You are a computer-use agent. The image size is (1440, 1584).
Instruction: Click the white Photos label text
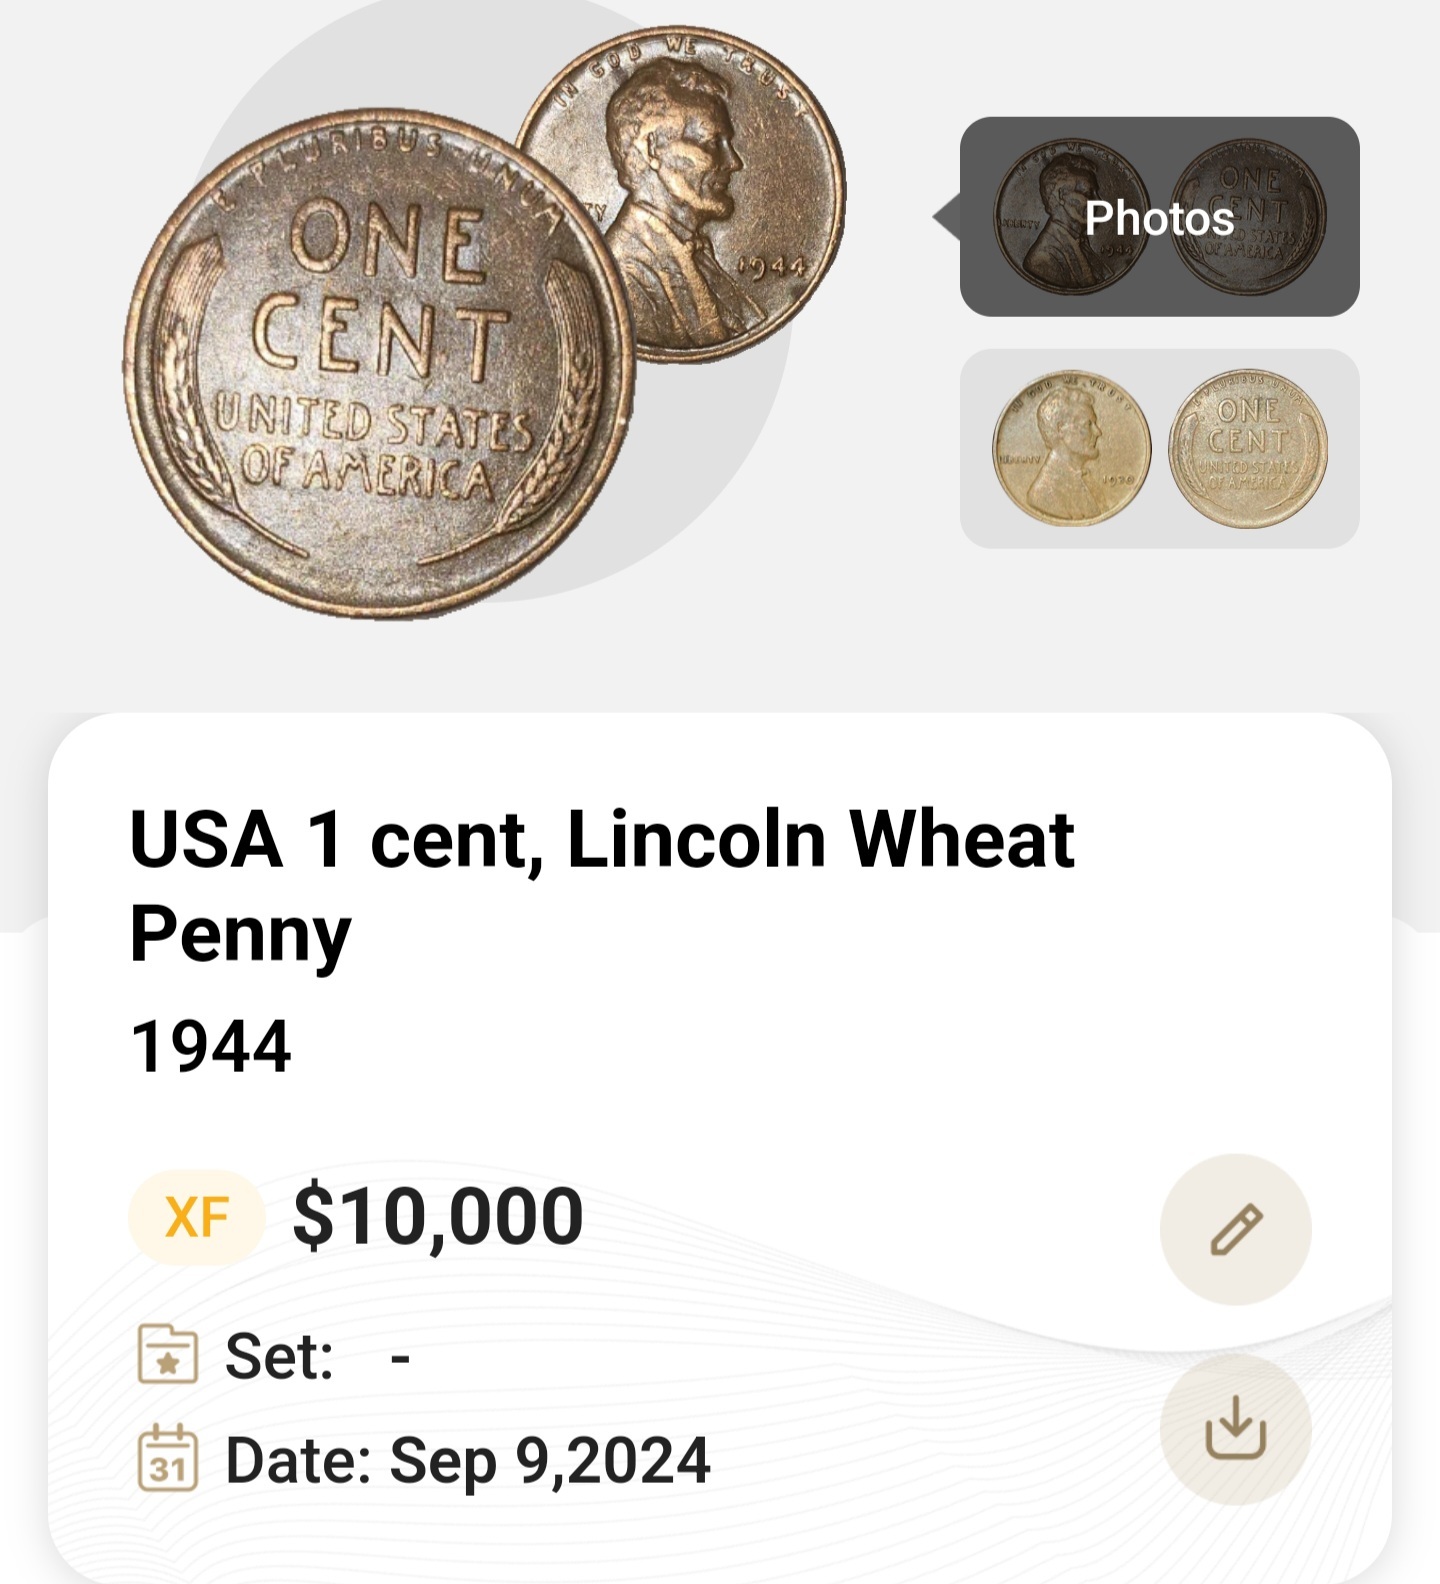click(1159, 218)
